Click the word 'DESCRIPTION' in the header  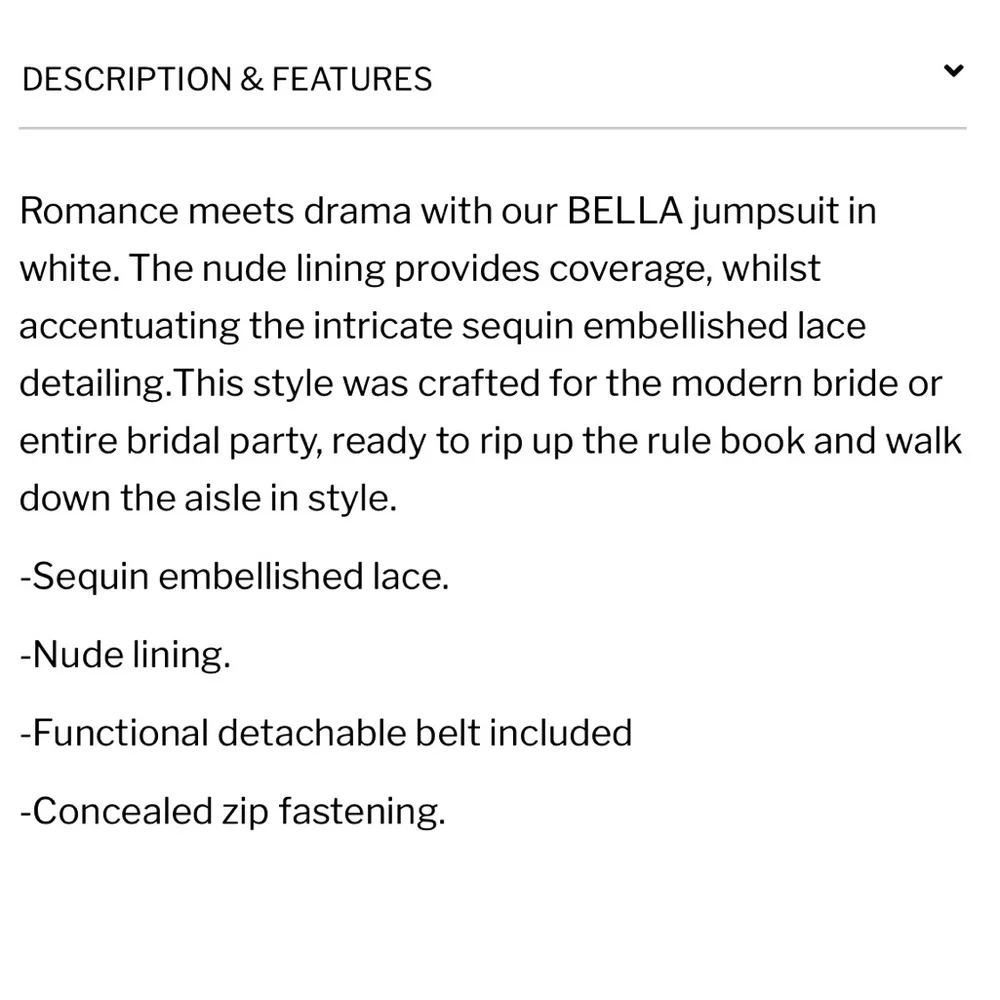tap(127, 80)
